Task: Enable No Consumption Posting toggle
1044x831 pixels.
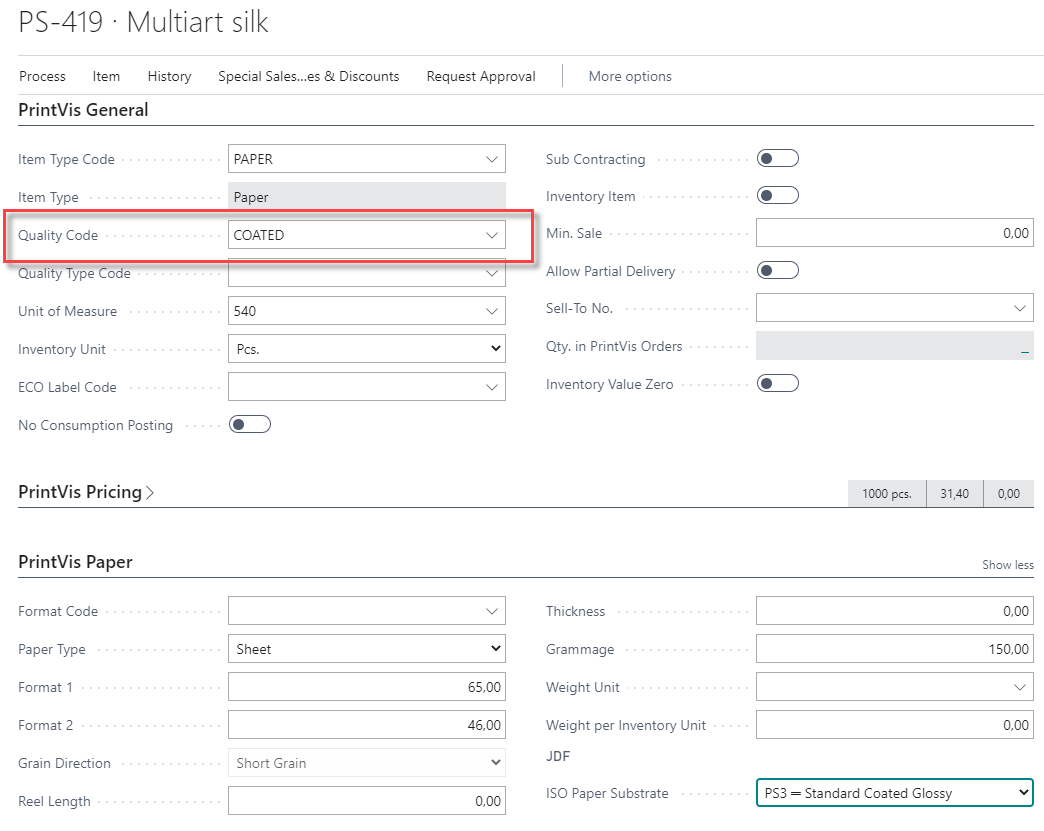Action: click(x=250, y=425)
